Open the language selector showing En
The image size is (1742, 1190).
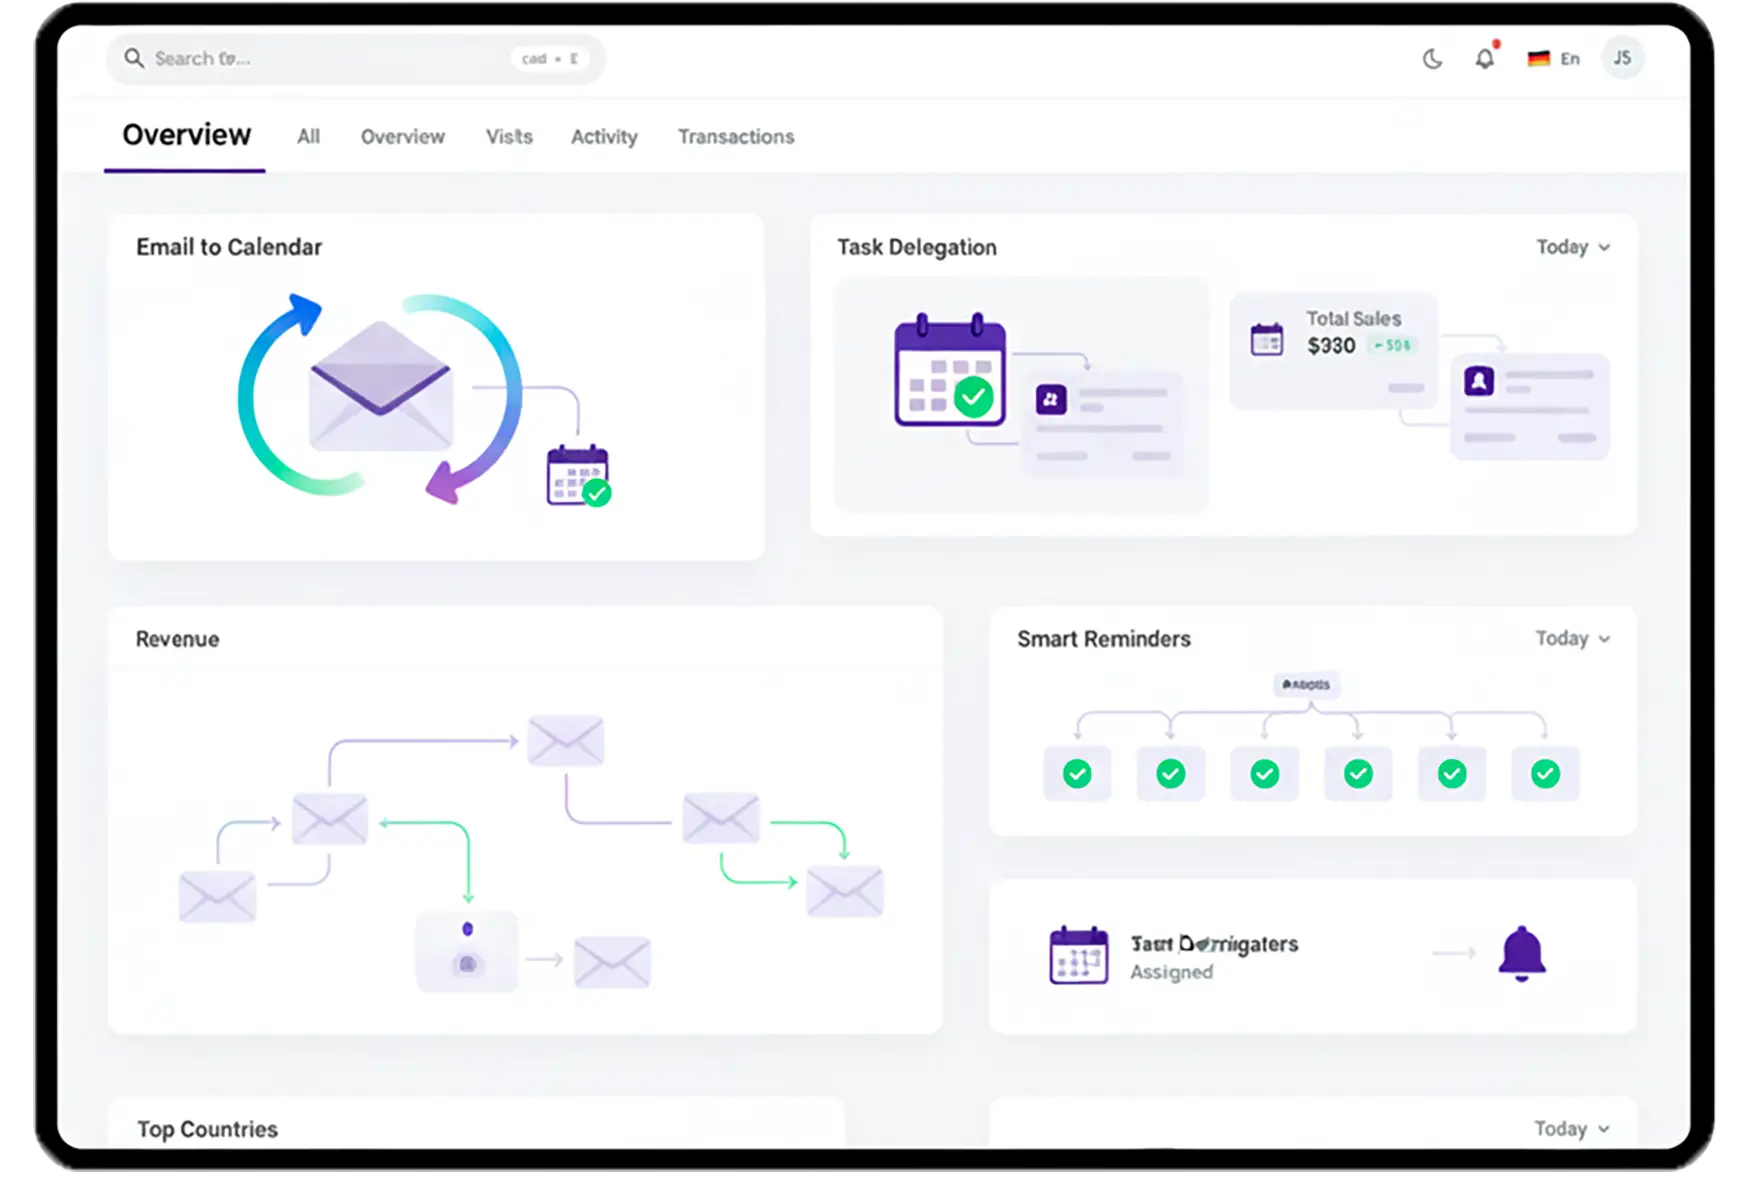coord(1554,59)
